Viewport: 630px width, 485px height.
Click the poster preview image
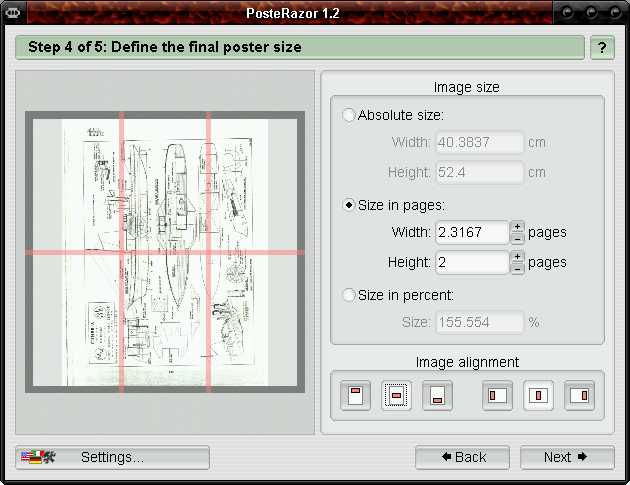pyautogui.click(x=164, y=251)
